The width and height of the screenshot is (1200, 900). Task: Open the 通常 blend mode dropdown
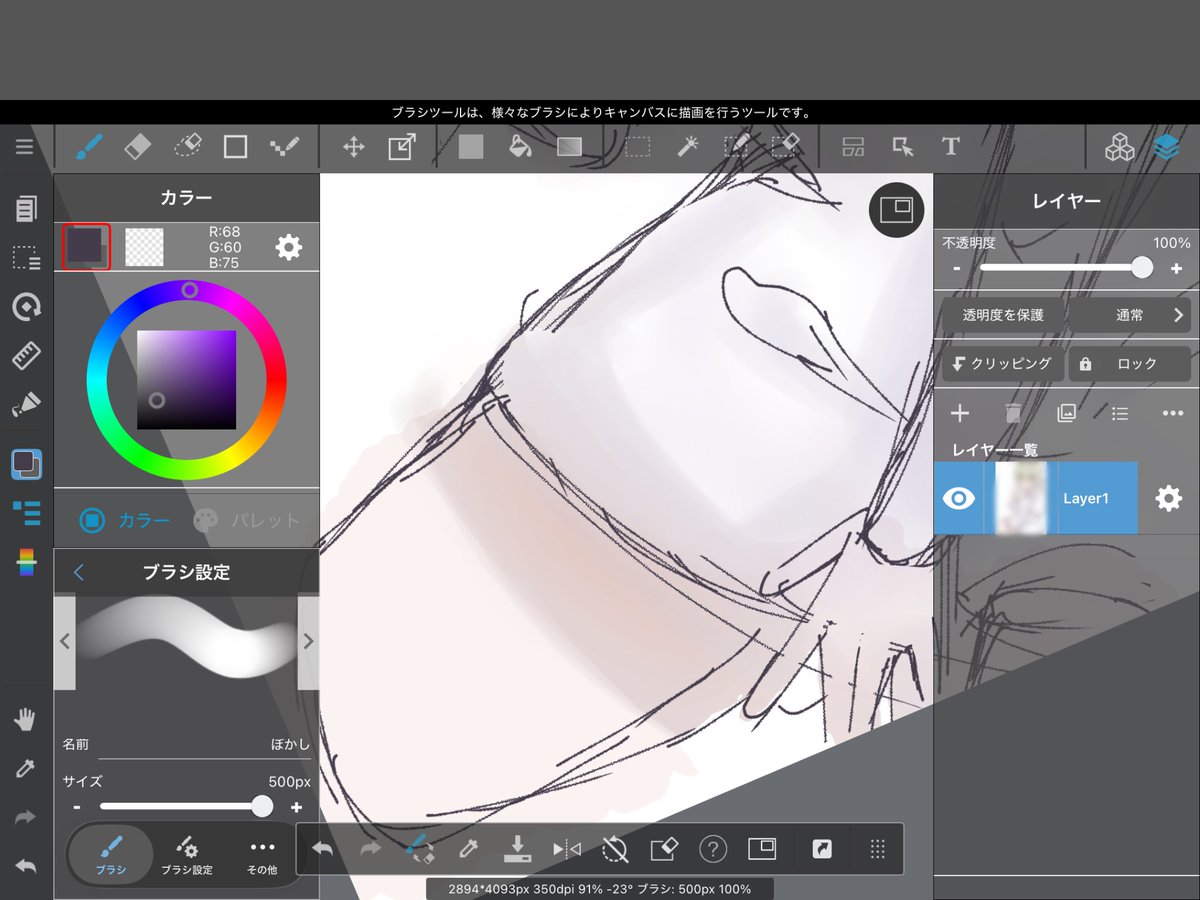pyautogui.click(x=1129, y=315)
